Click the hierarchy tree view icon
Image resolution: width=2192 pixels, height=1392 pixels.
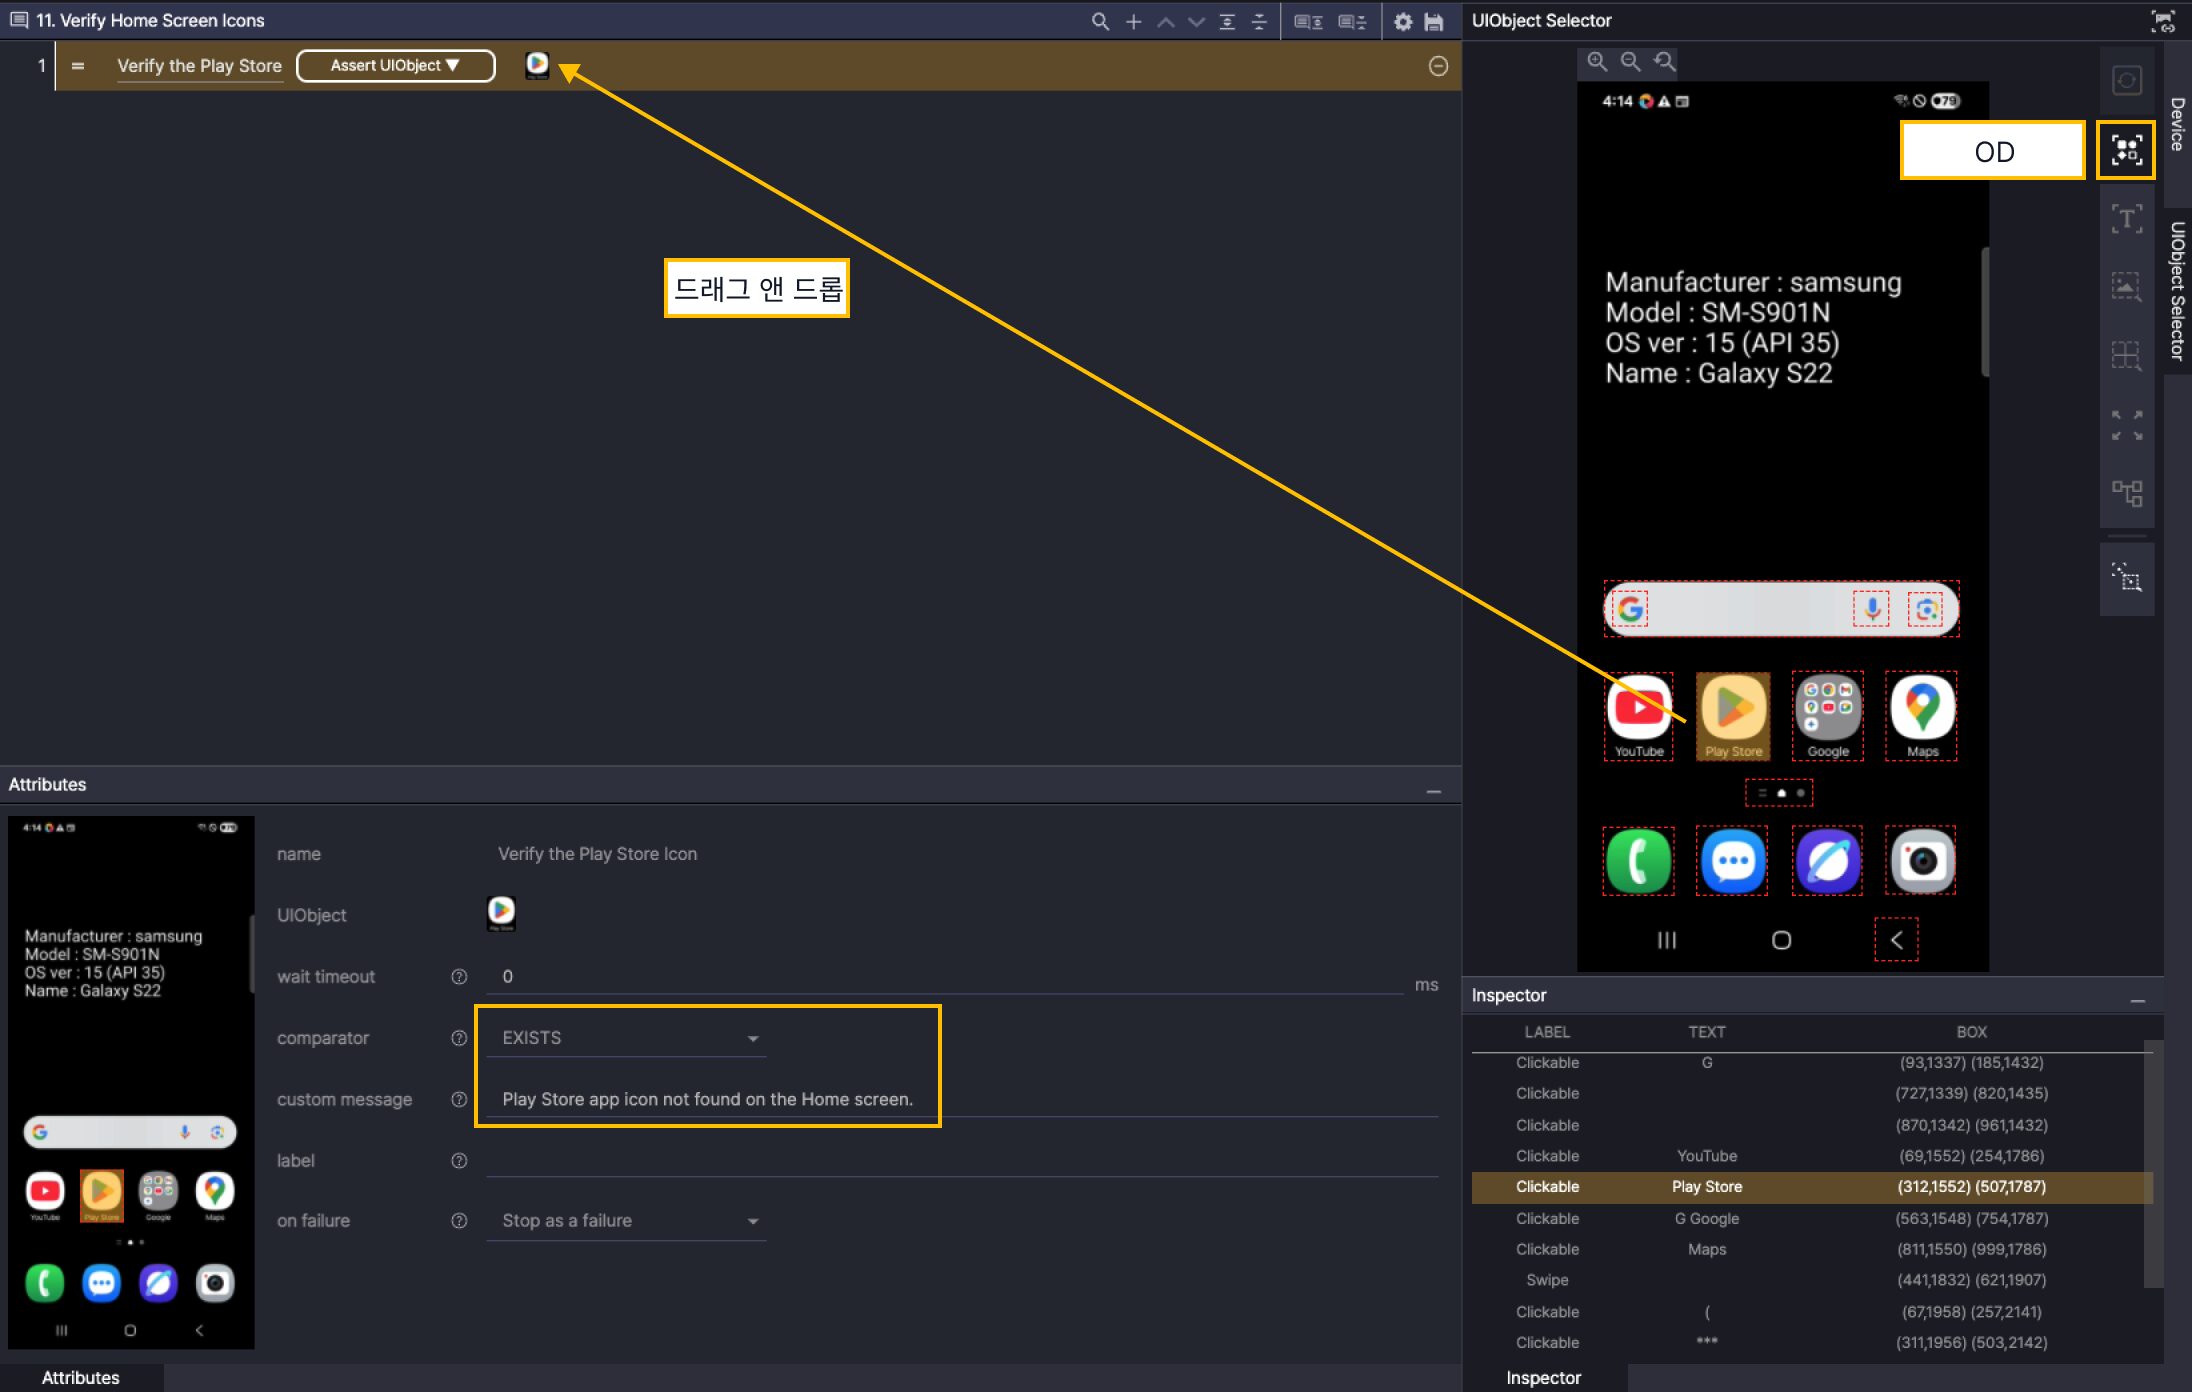click(x=2126, y=492)
